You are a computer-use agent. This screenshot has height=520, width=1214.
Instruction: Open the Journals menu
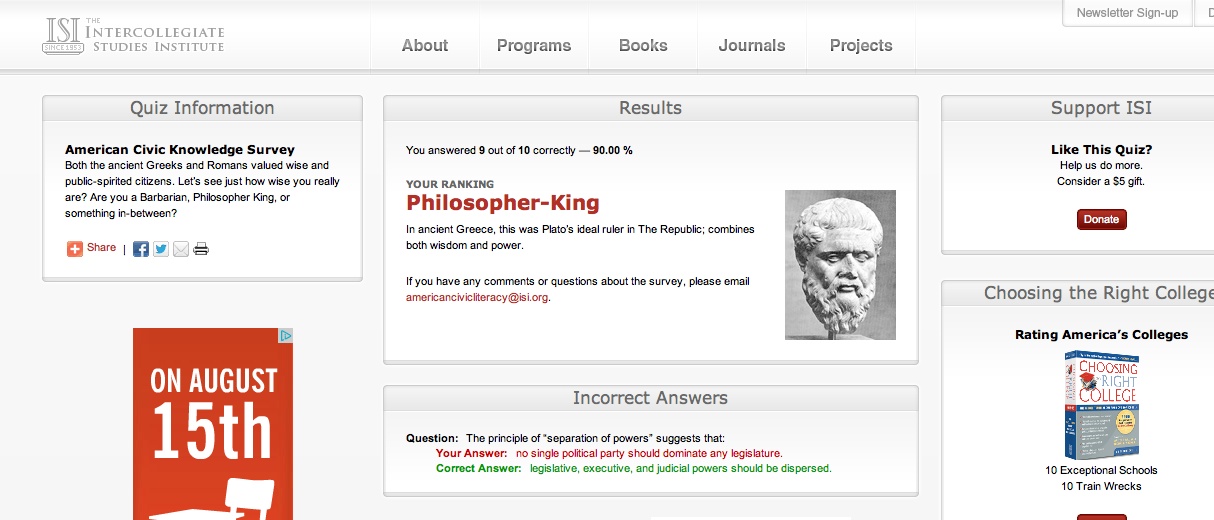[x=752, y=45]
